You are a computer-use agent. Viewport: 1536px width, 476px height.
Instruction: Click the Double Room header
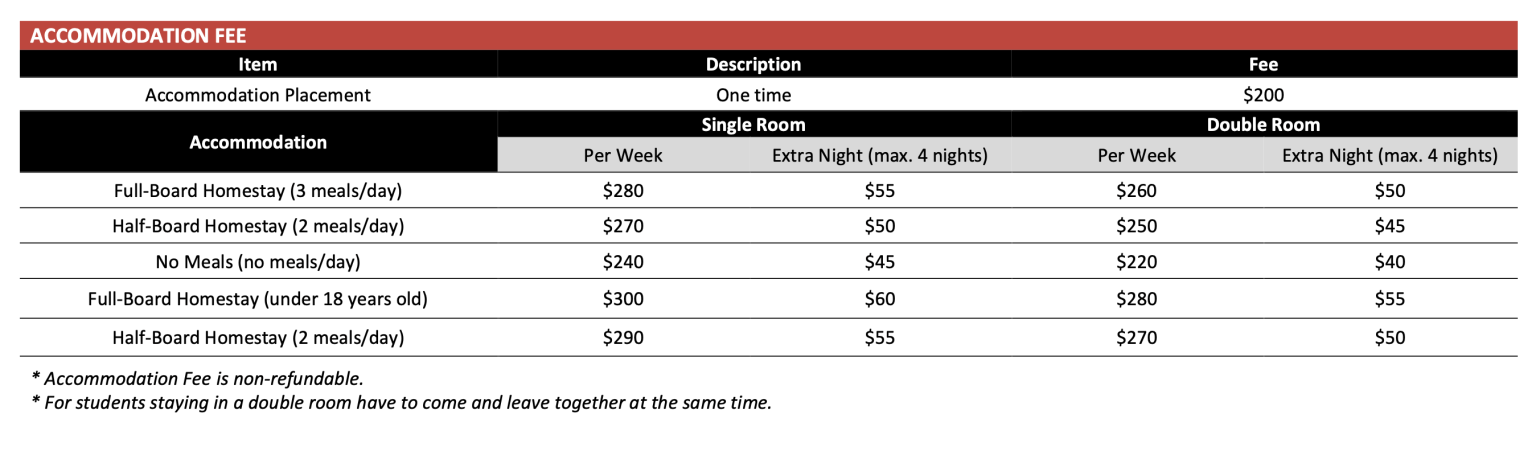tap(1263, 125)
